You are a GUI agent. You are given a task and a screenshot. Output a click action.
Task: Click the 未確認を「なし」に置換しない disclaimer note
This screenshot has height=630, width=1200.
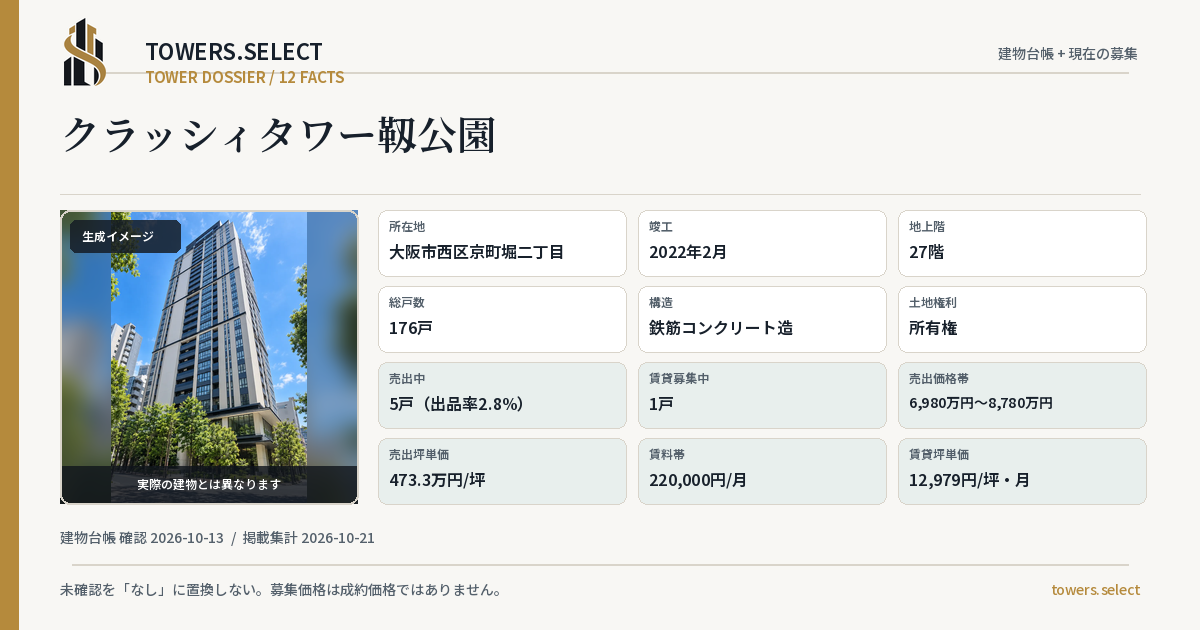281,590
